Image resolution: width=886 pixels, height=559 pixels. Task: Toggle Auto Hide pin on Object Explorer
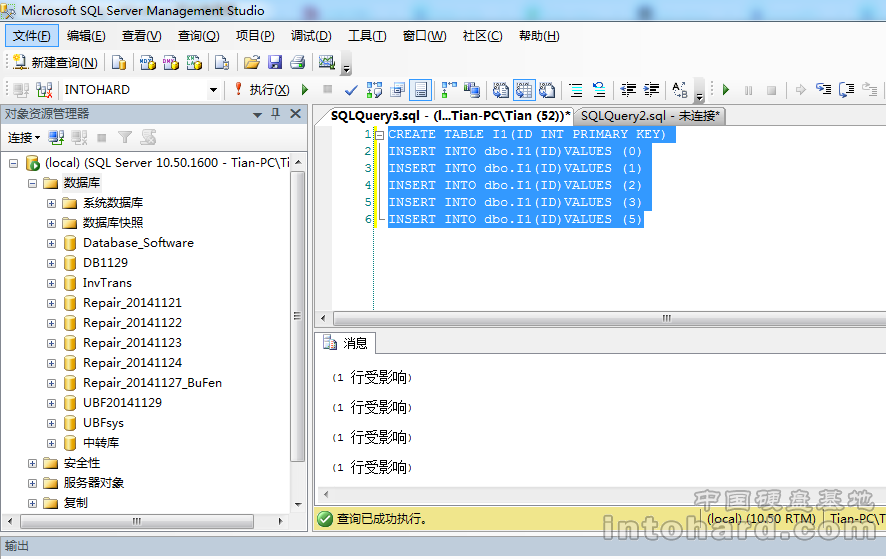276,114
